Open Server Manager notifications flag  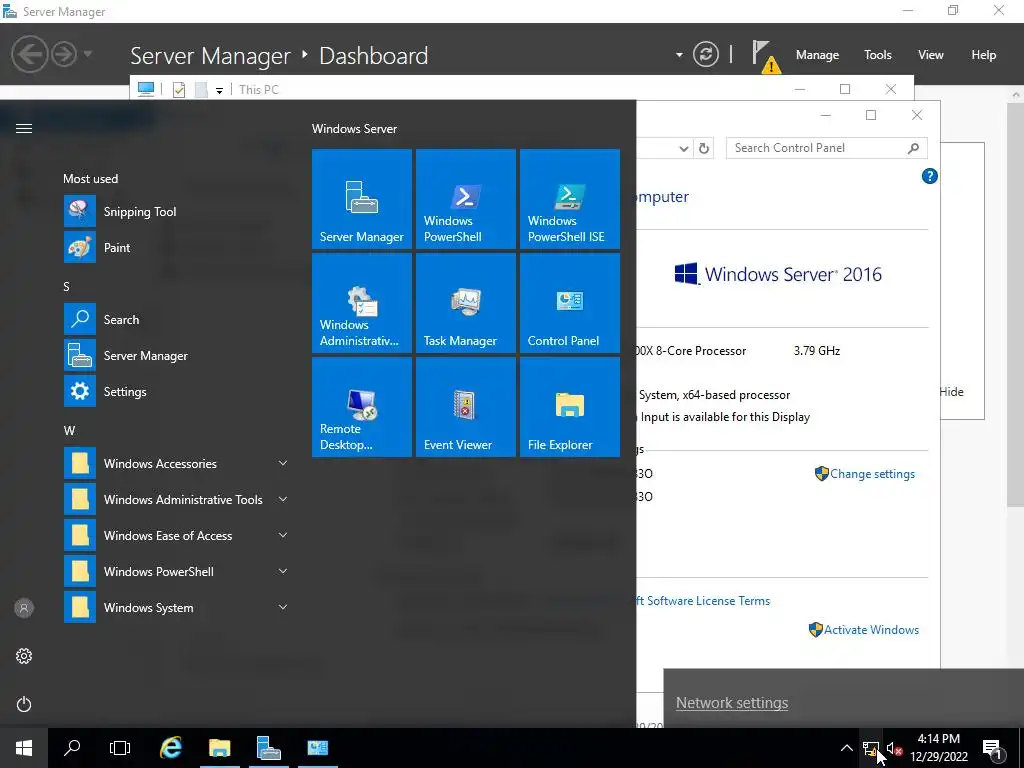tap(765, 56)
